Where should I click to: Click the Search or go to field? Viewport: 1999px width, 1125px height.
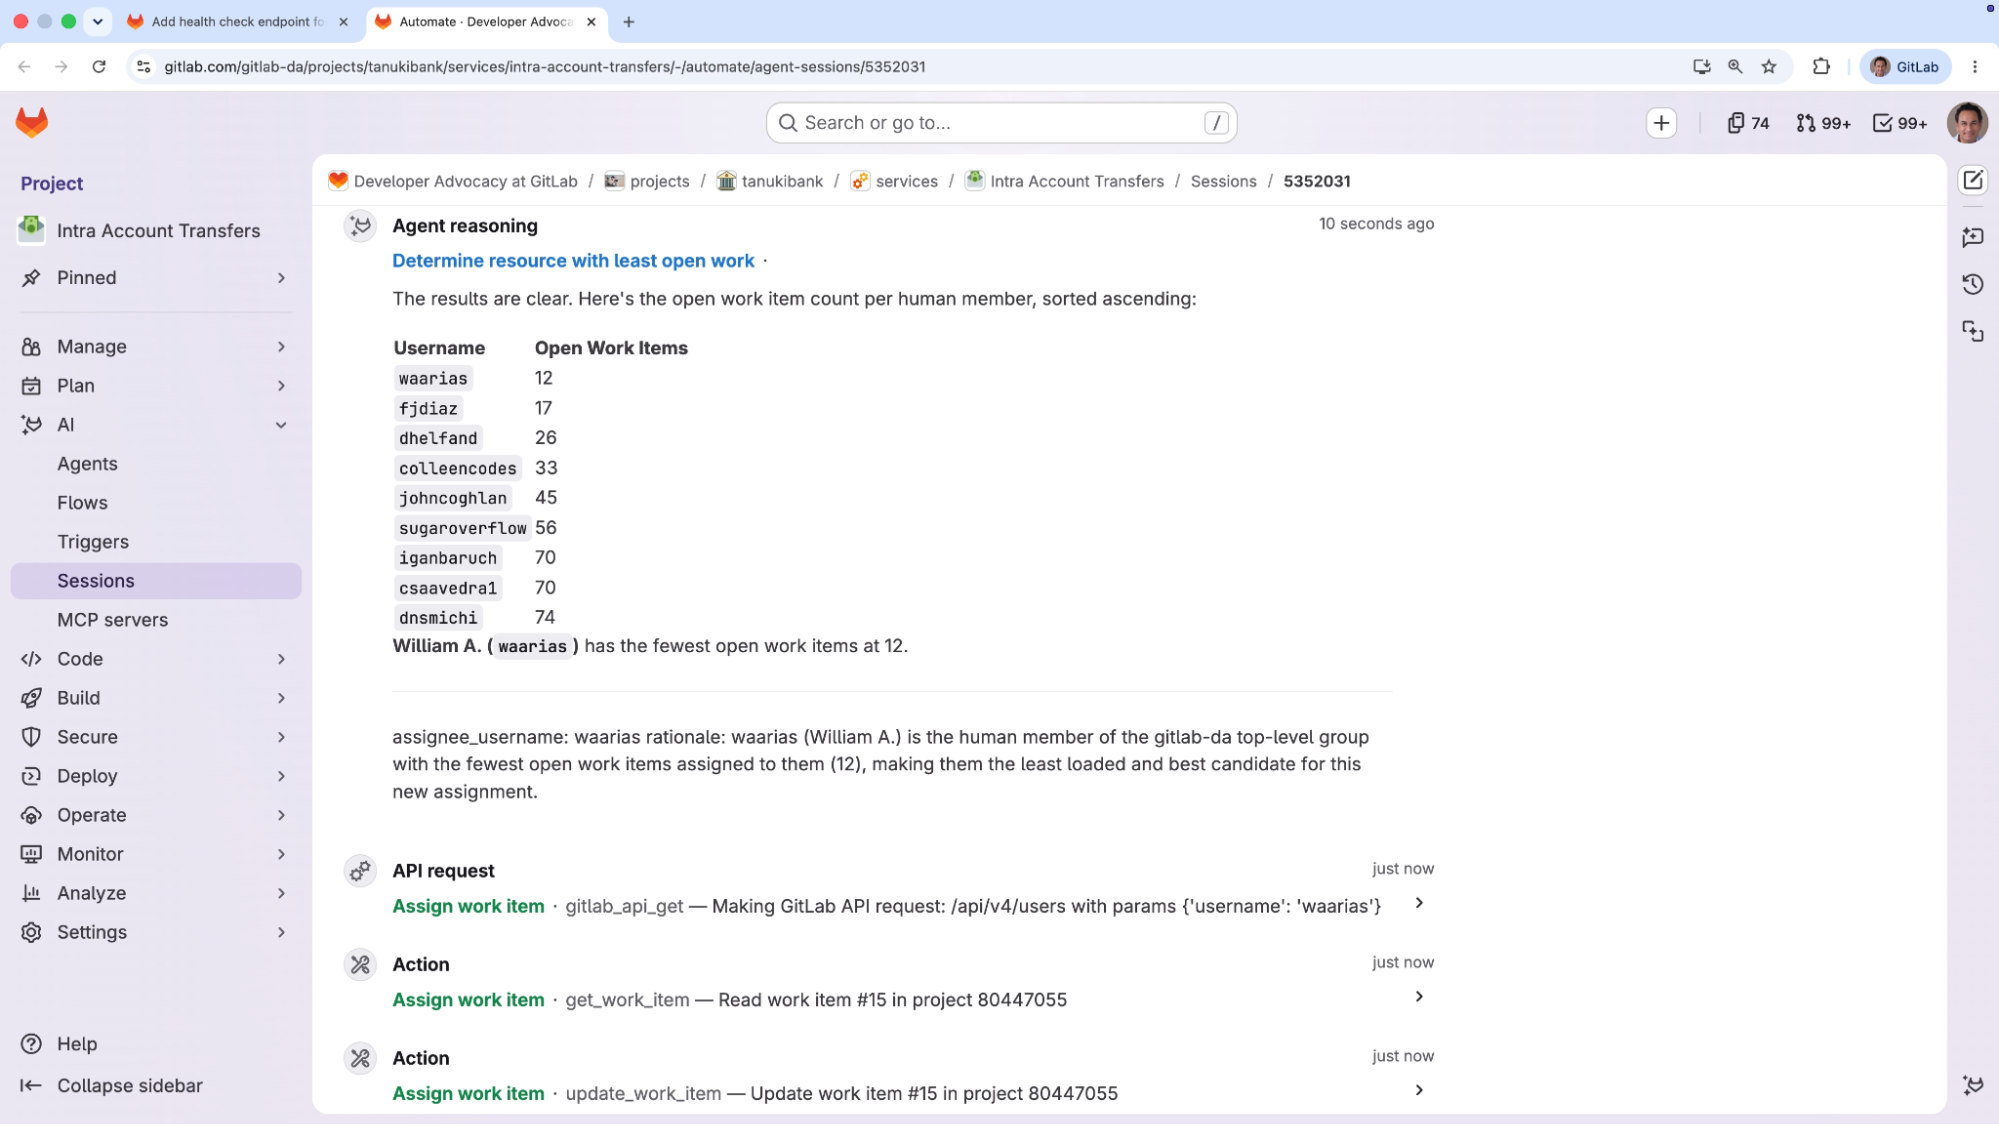[1001, 123]
